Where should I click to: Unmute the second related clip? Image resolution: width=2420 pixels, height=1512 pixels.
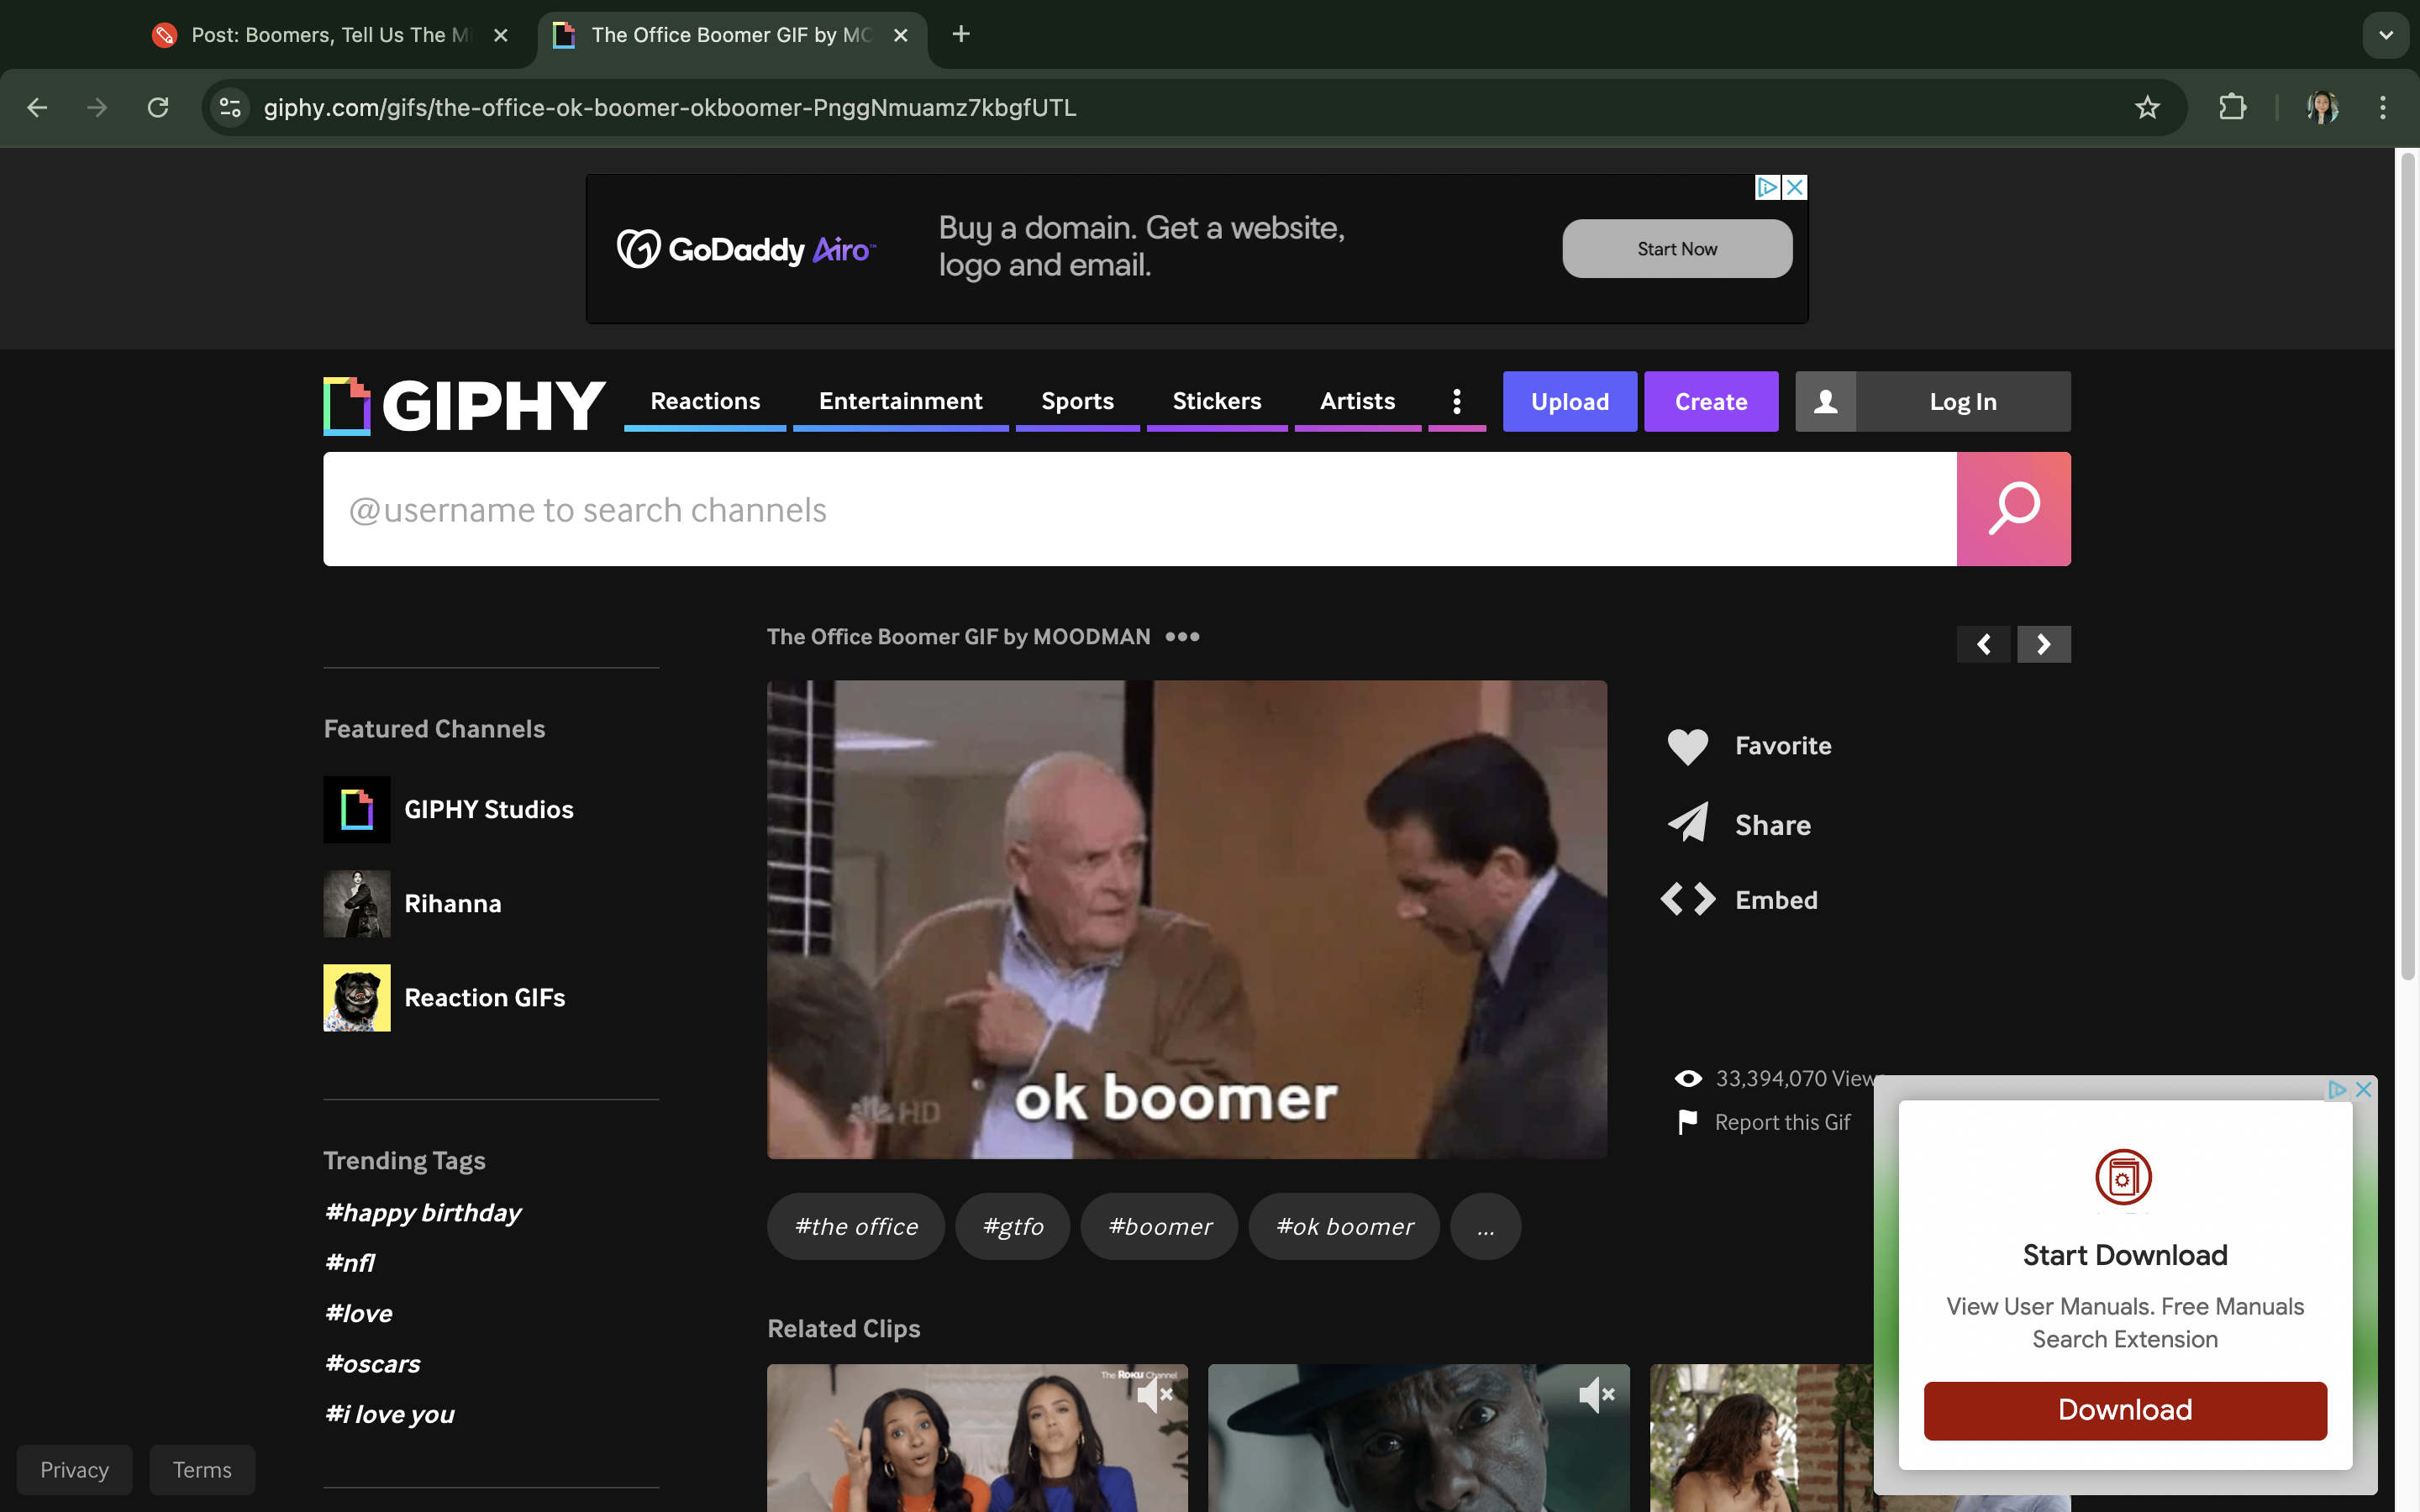[1596, 1394]
